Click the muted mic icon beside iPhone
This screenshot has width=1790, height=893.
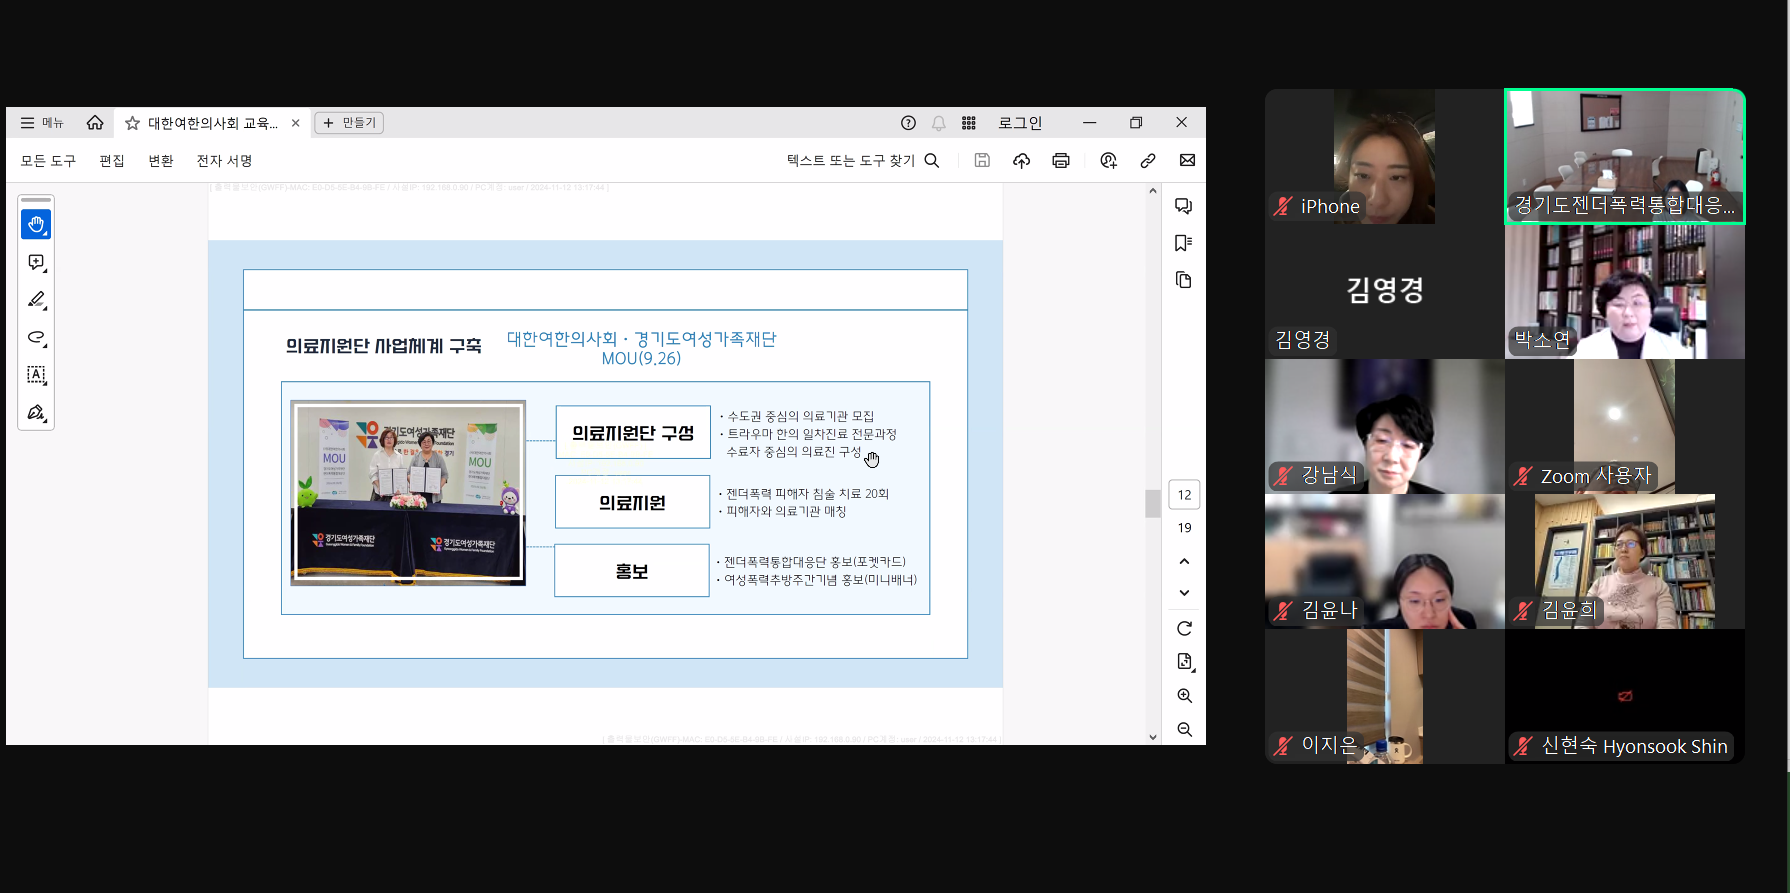tap(1283, 206)
